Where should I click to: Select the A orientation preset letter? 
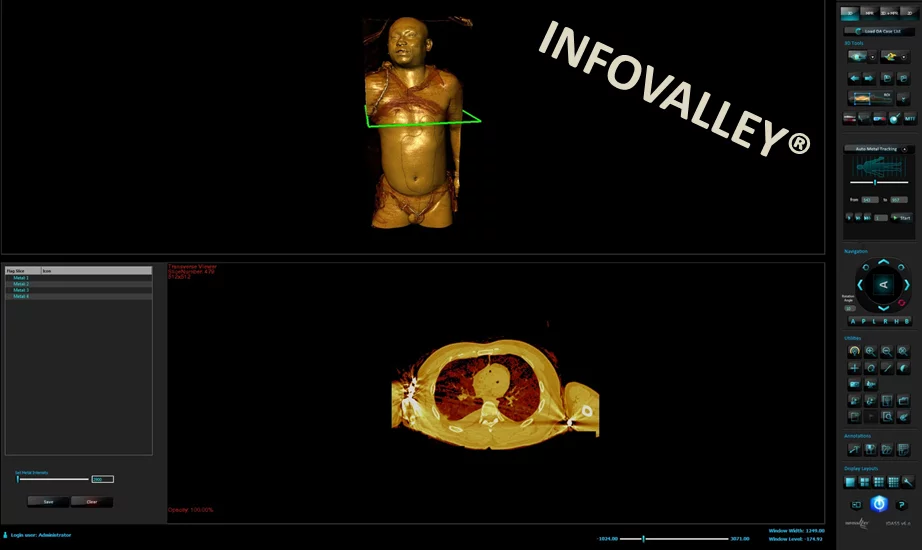(x=853, y=321)
